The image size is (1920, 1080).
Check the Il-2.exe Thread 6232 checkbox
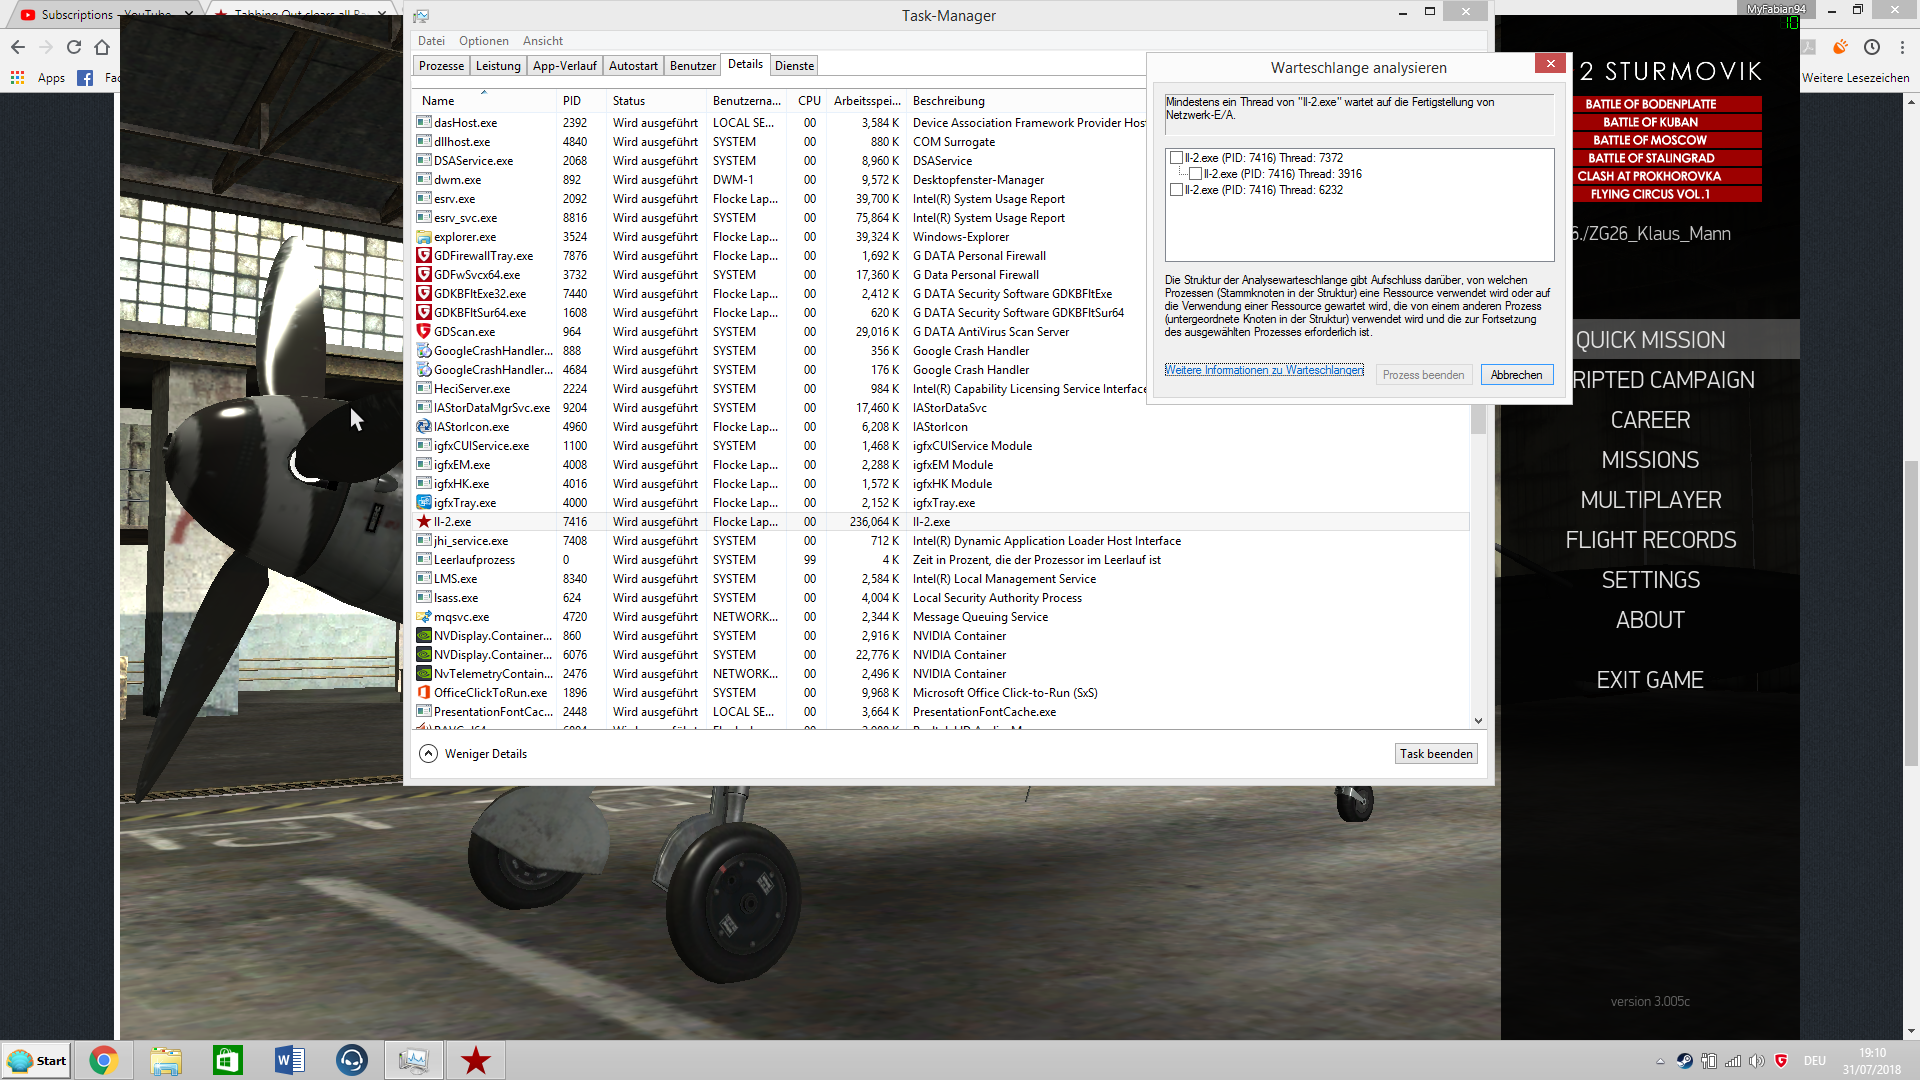[1176, 190]
